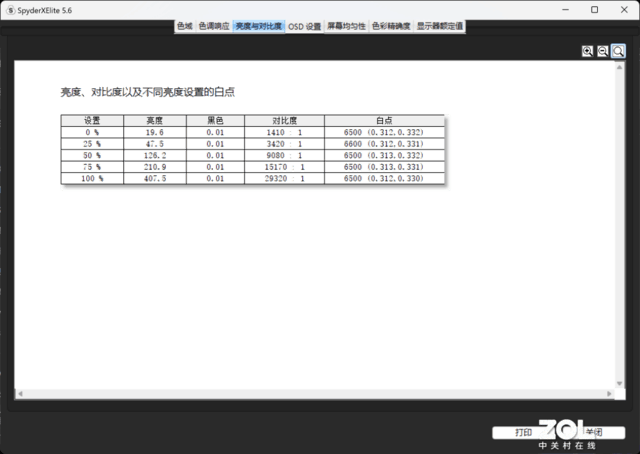Select the 25 % setting cell

tap(92, 144)
